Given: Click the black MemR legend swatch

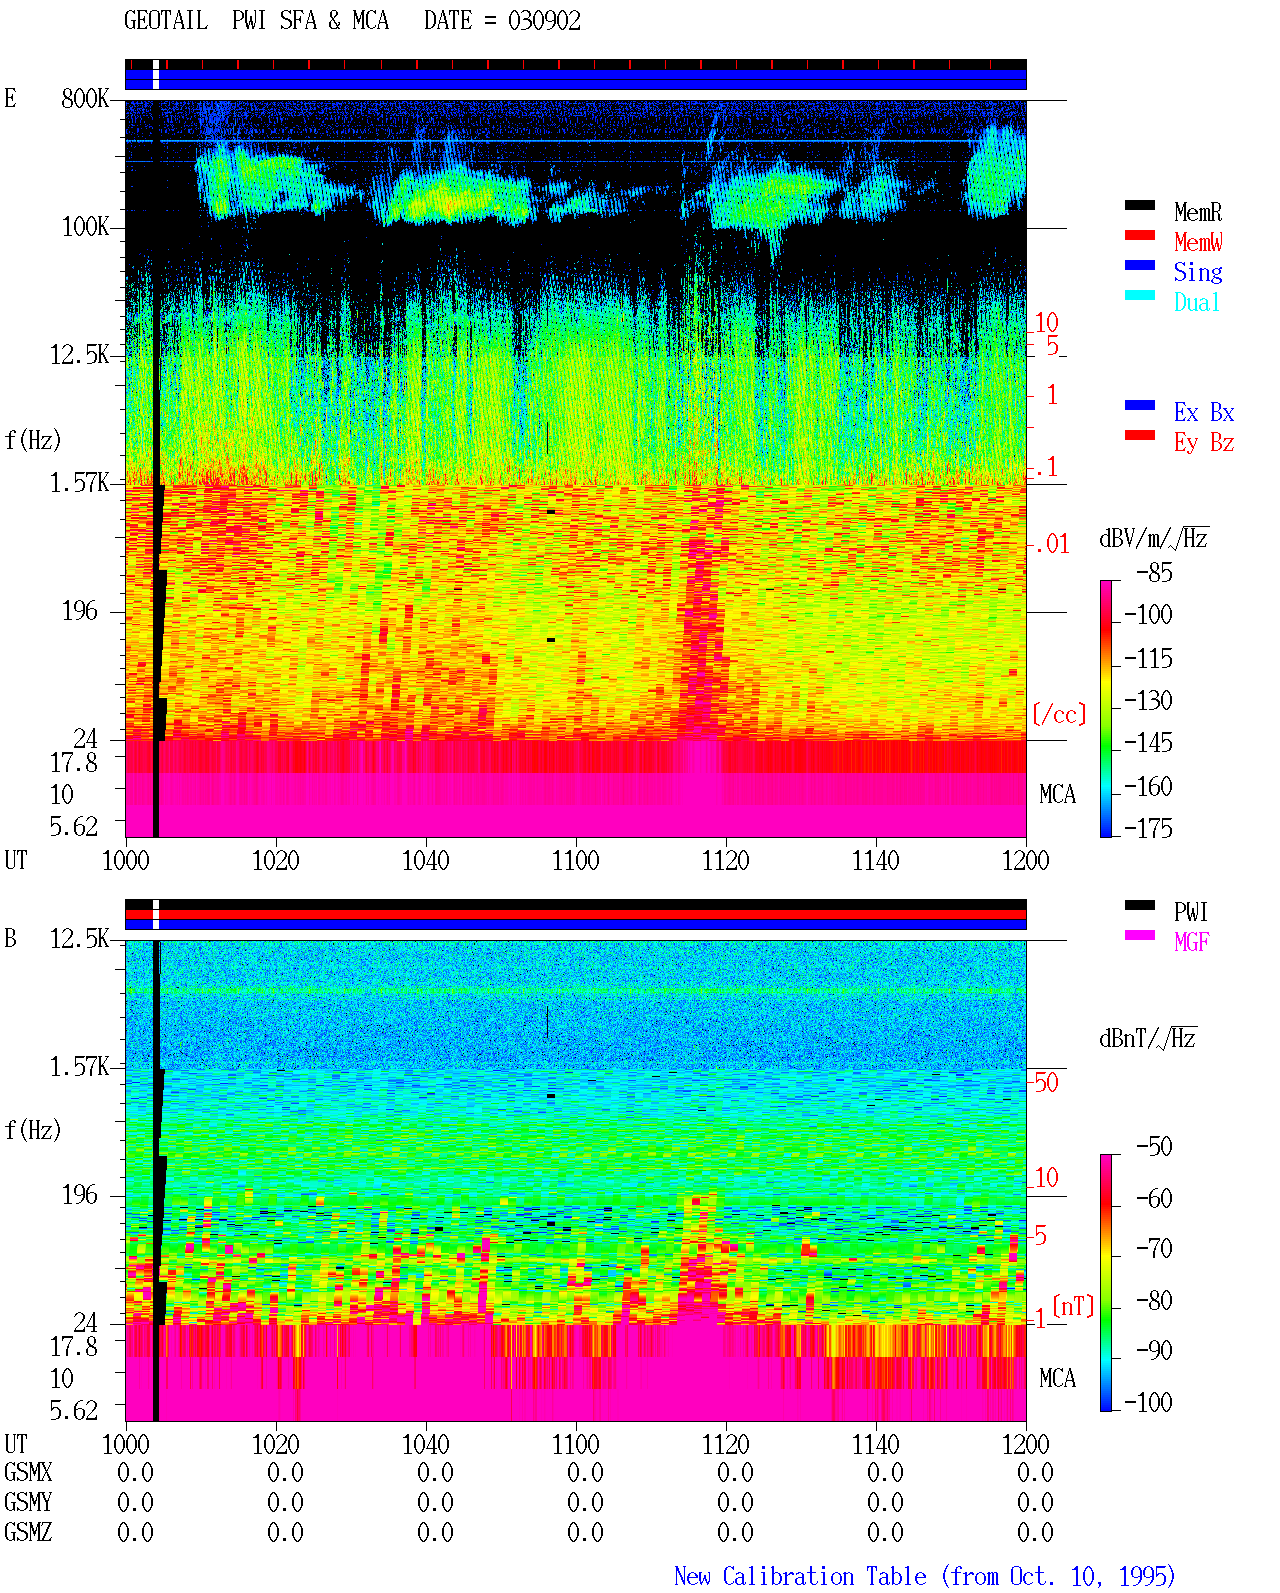Looking at the screenshot, I should (1140, 205).
